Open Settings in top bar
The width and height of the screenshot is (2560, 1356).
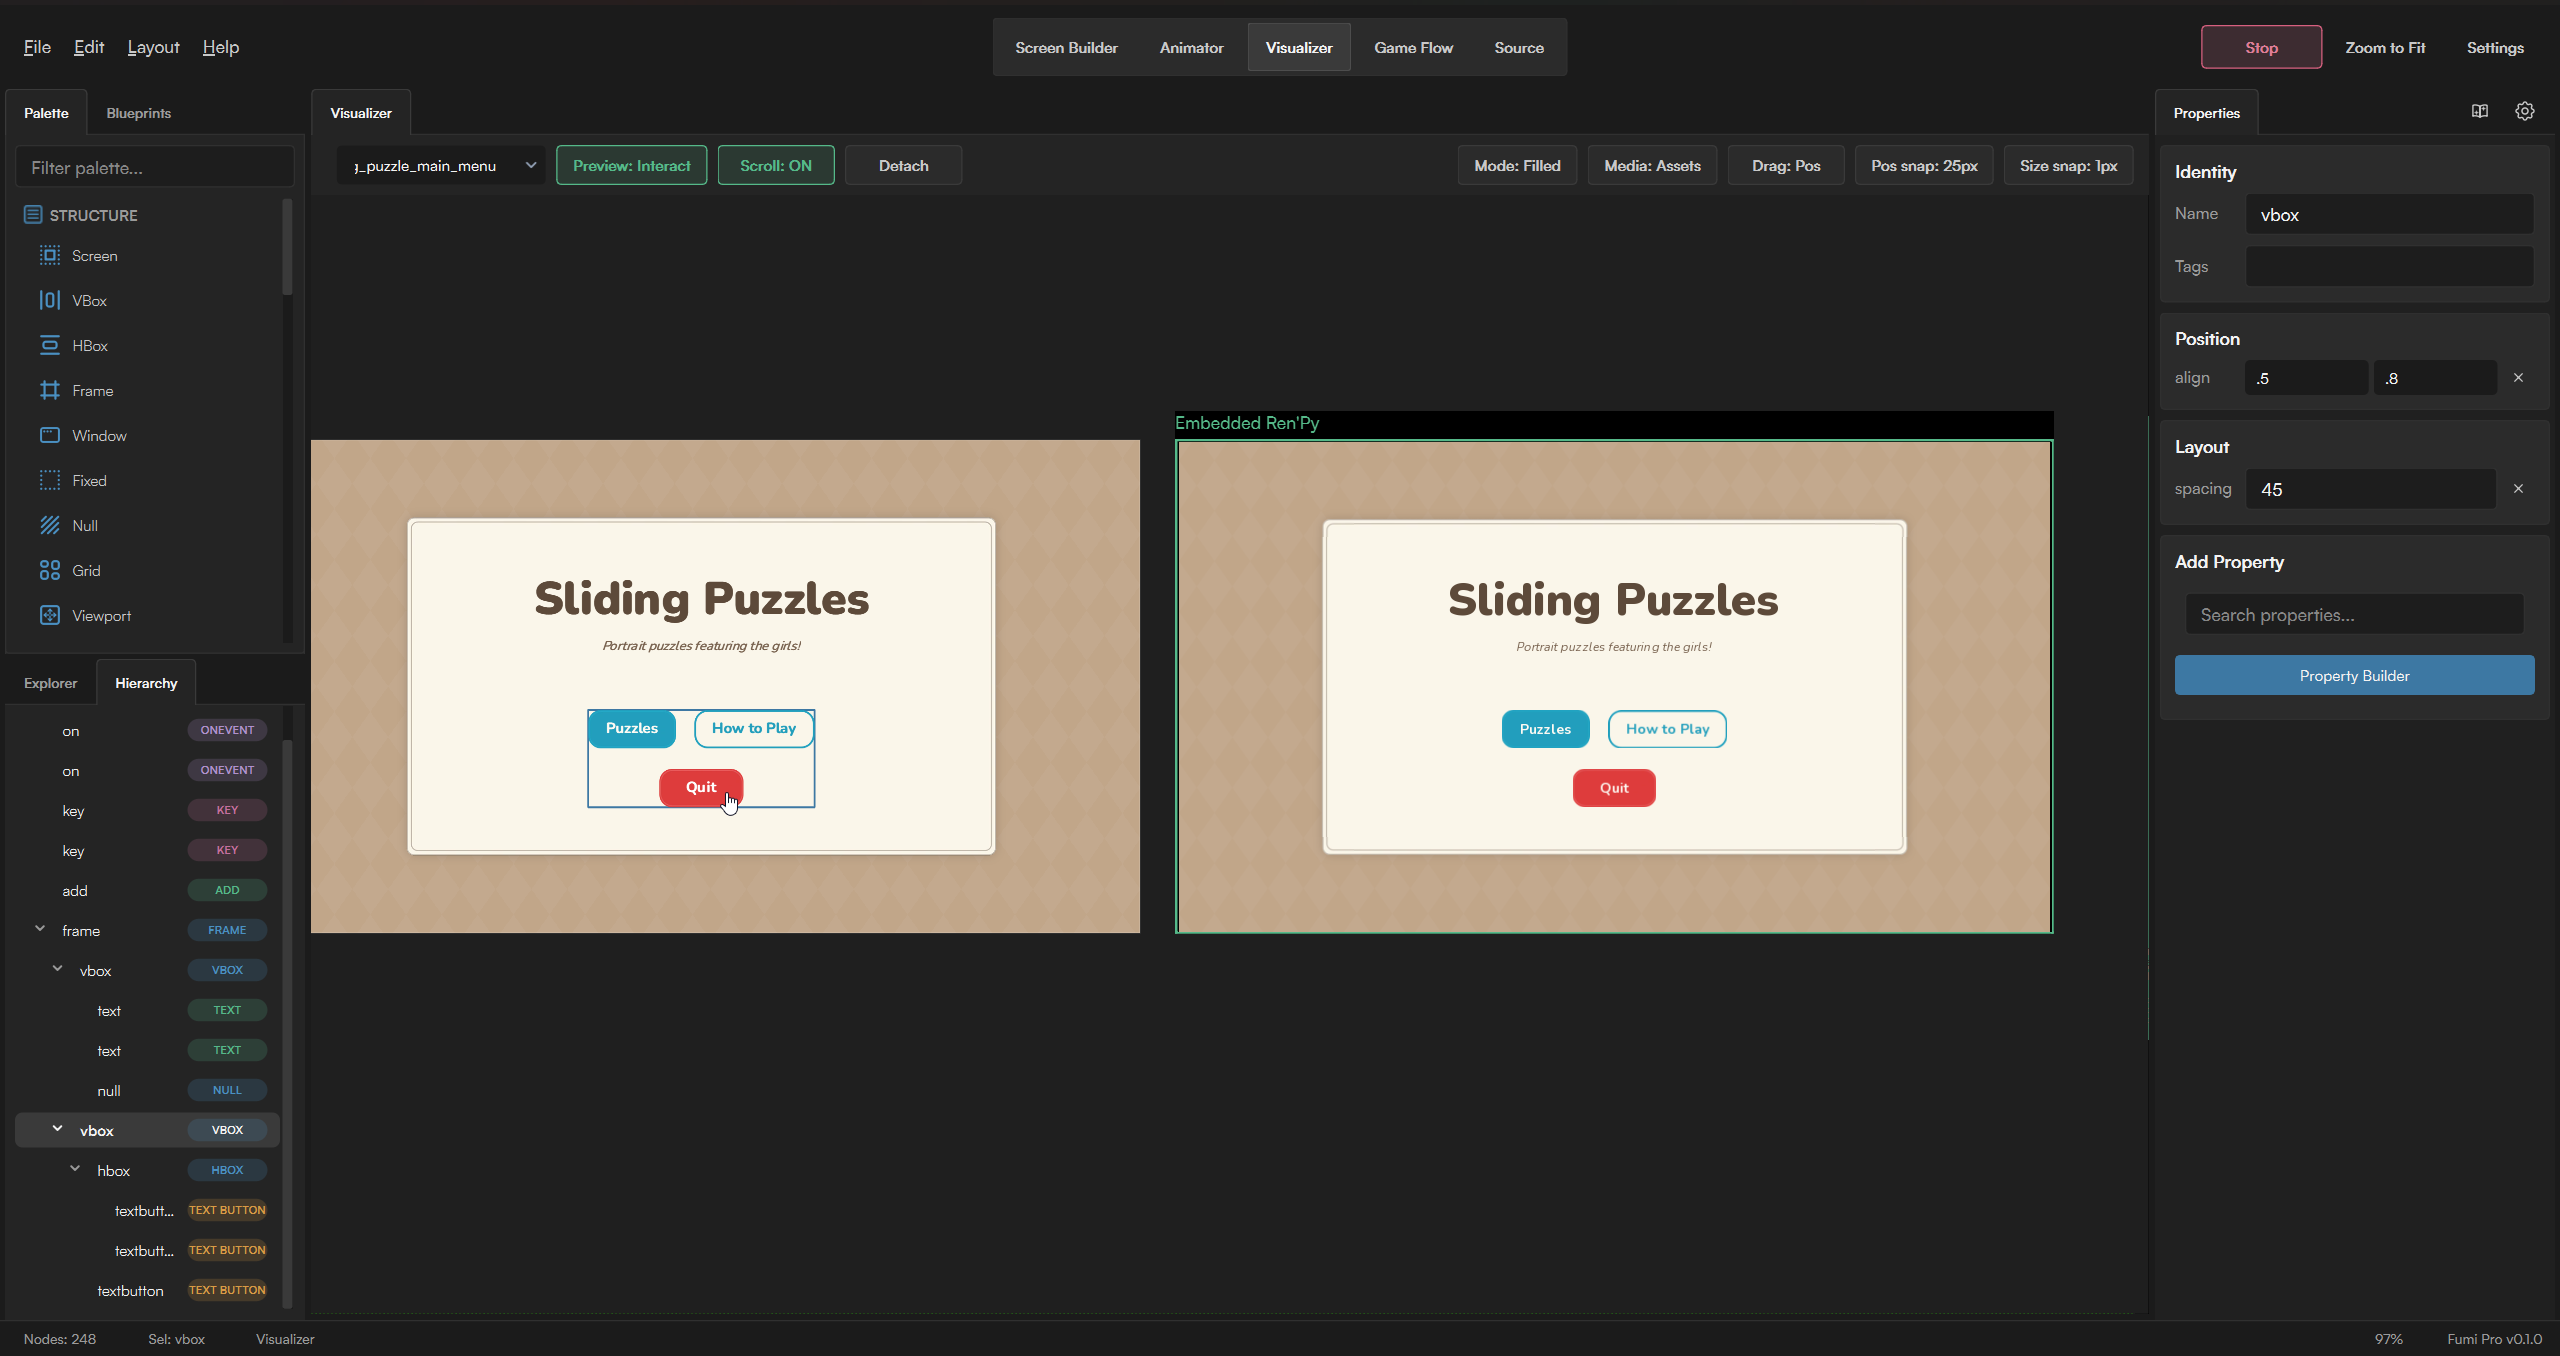[x=2495, y=47]
